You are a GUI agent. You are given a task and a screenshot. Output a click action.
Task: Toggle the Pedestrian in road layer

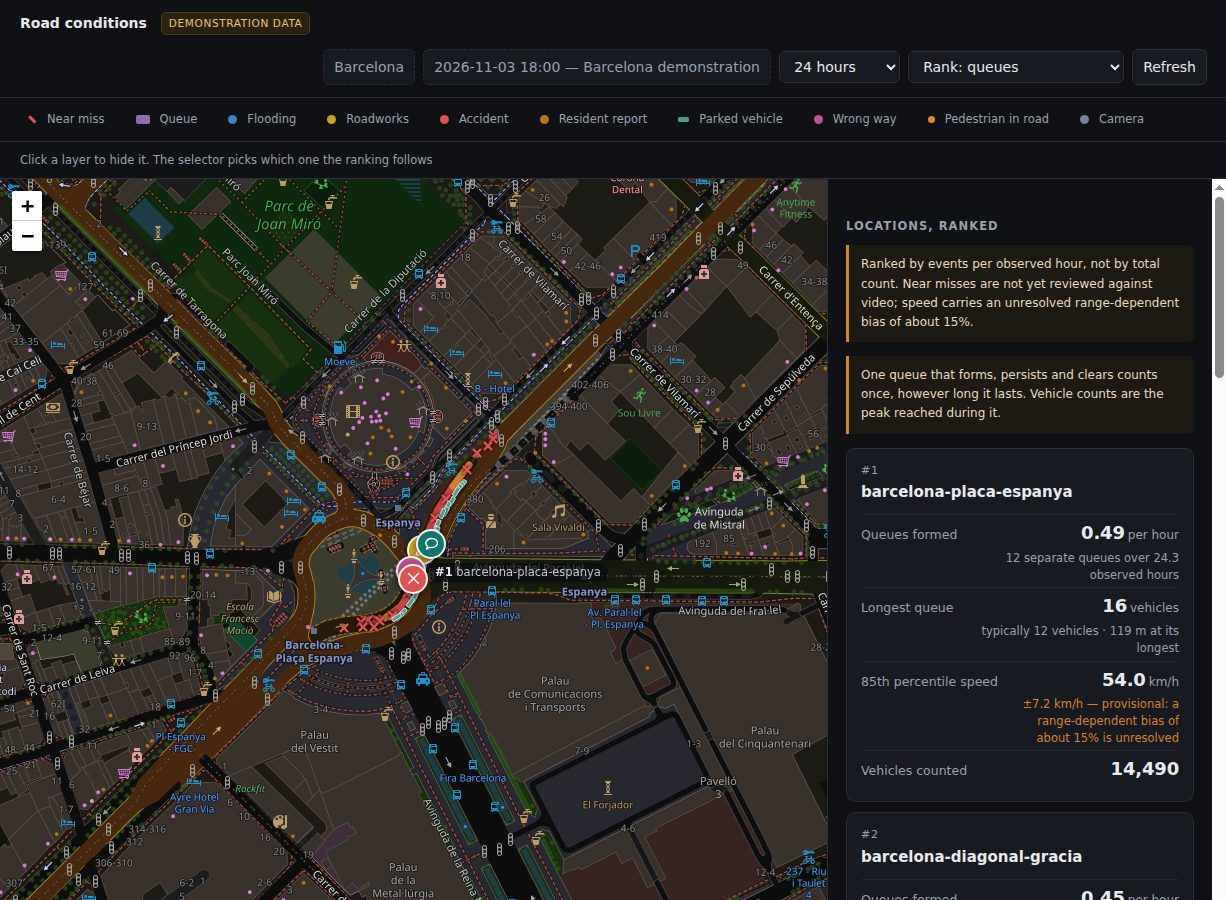(x=987, y=118)
